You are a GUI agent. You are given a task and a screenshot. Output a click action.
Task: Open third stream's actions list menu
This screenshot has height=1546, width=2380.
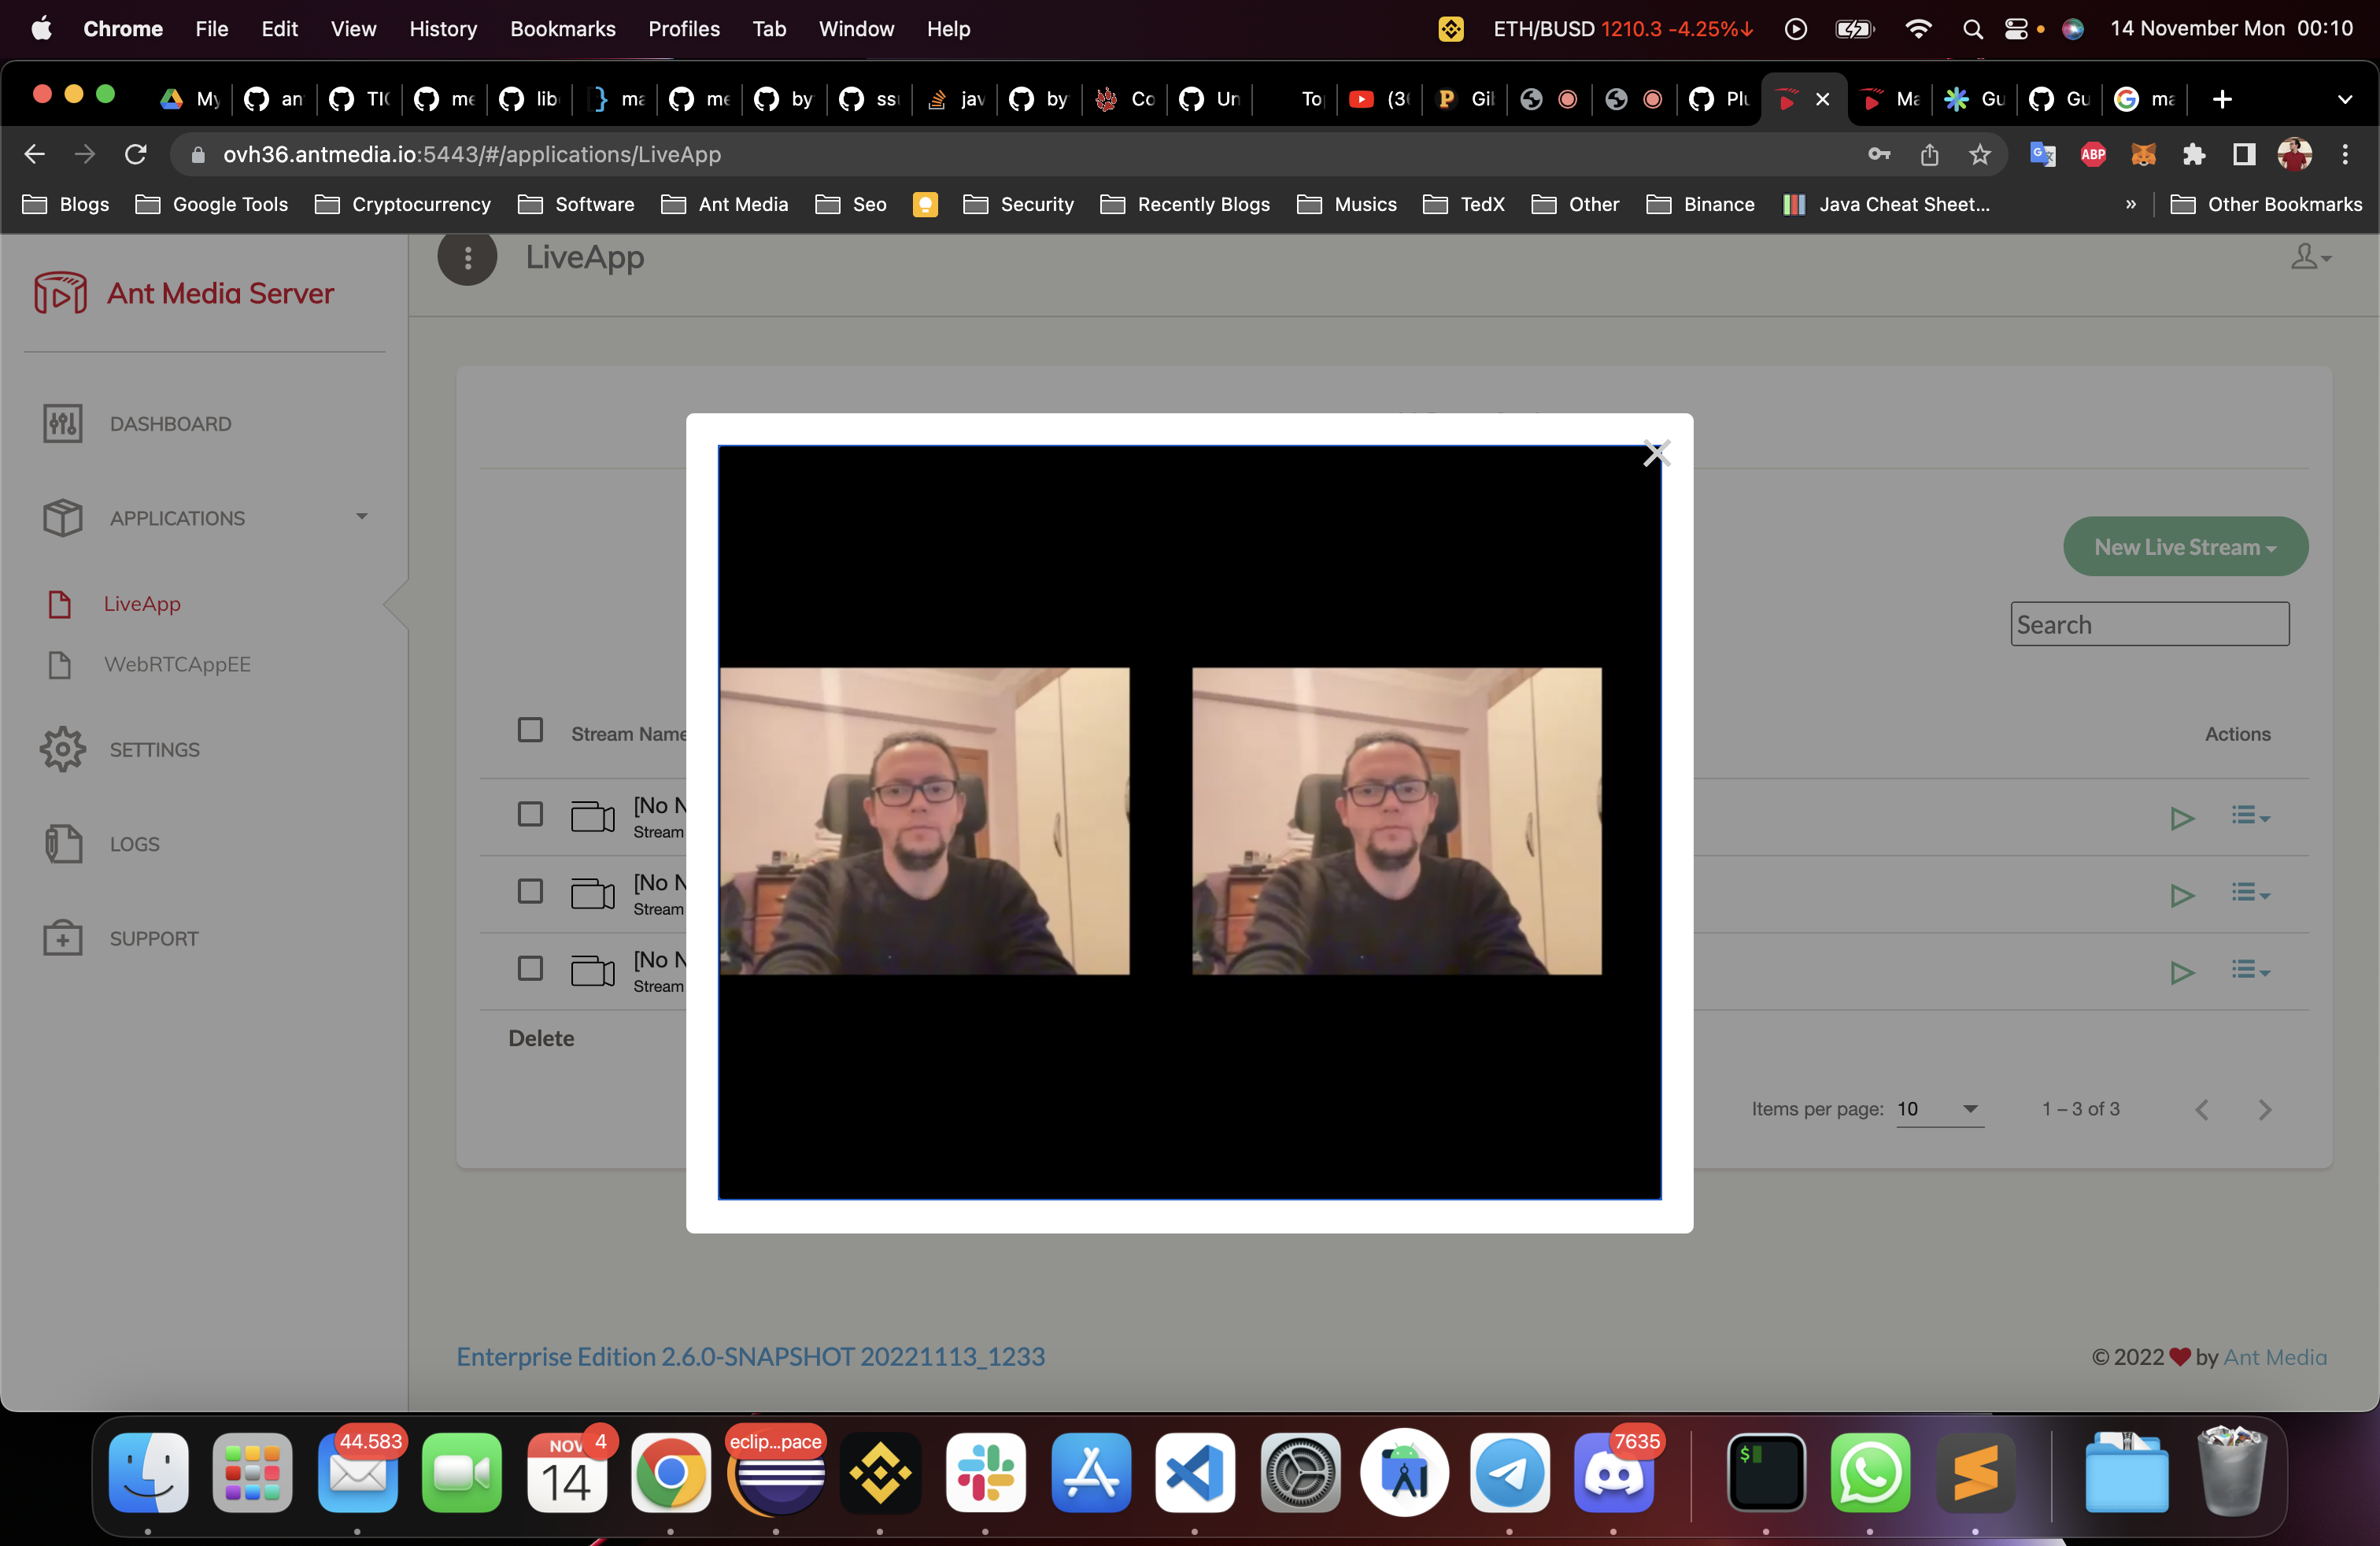coord(2249,970)
